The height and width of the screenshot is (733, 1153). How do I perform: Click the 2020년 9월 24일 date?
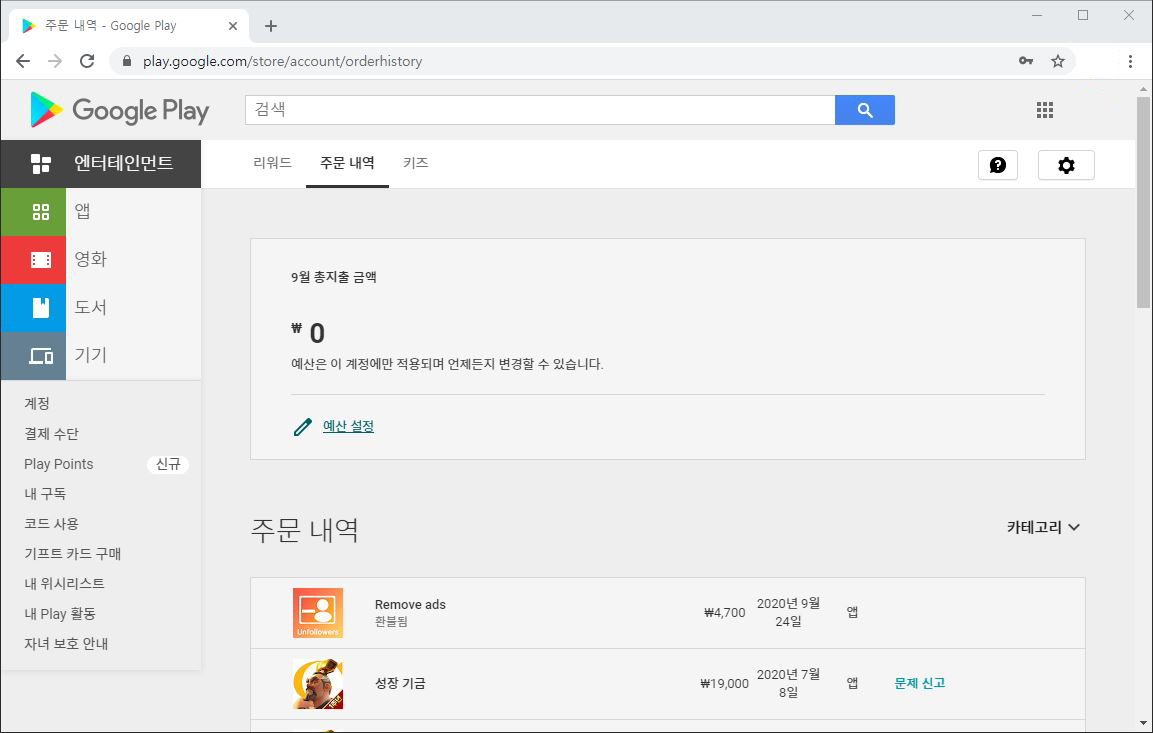pos(788,612)
